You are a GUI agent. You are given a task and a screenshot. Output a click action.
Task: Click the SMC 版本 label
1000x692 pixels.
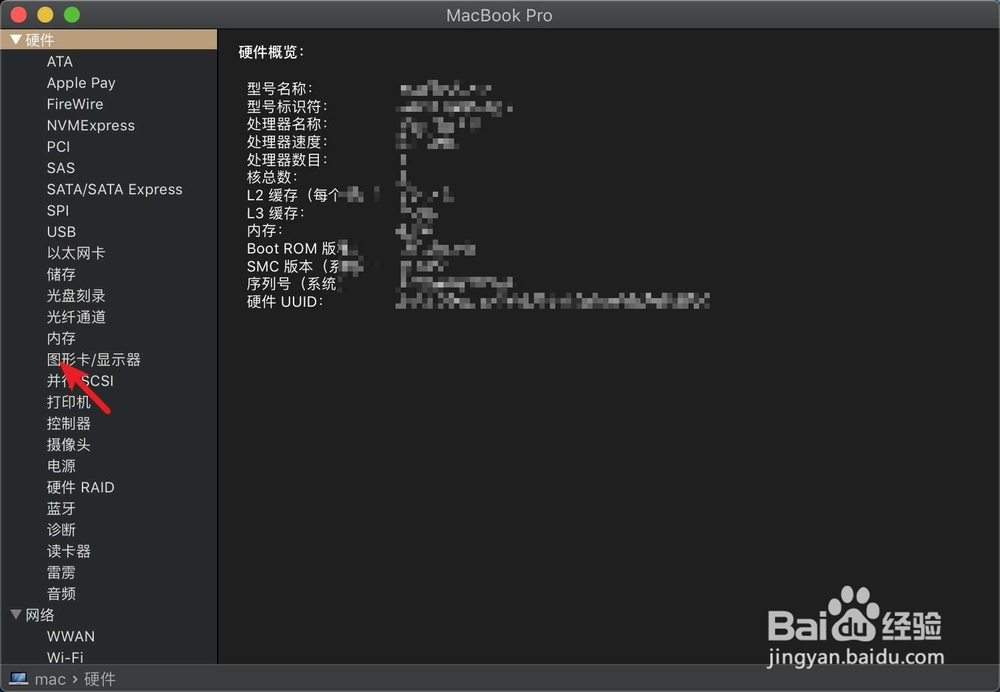click(294, 266)
